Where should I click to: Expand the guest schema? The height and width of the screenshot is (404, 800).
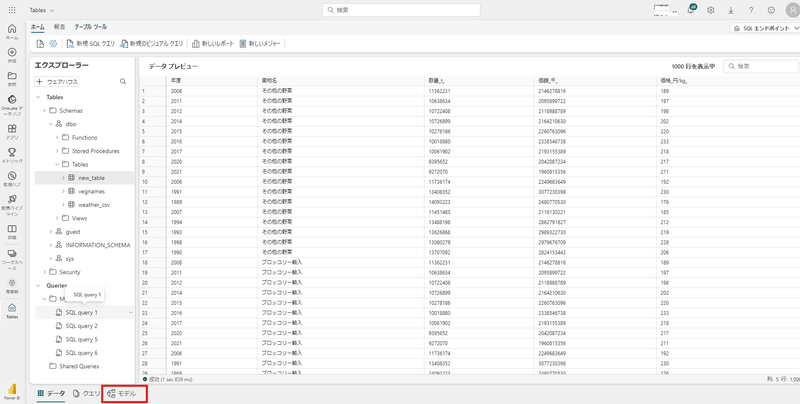51,232
